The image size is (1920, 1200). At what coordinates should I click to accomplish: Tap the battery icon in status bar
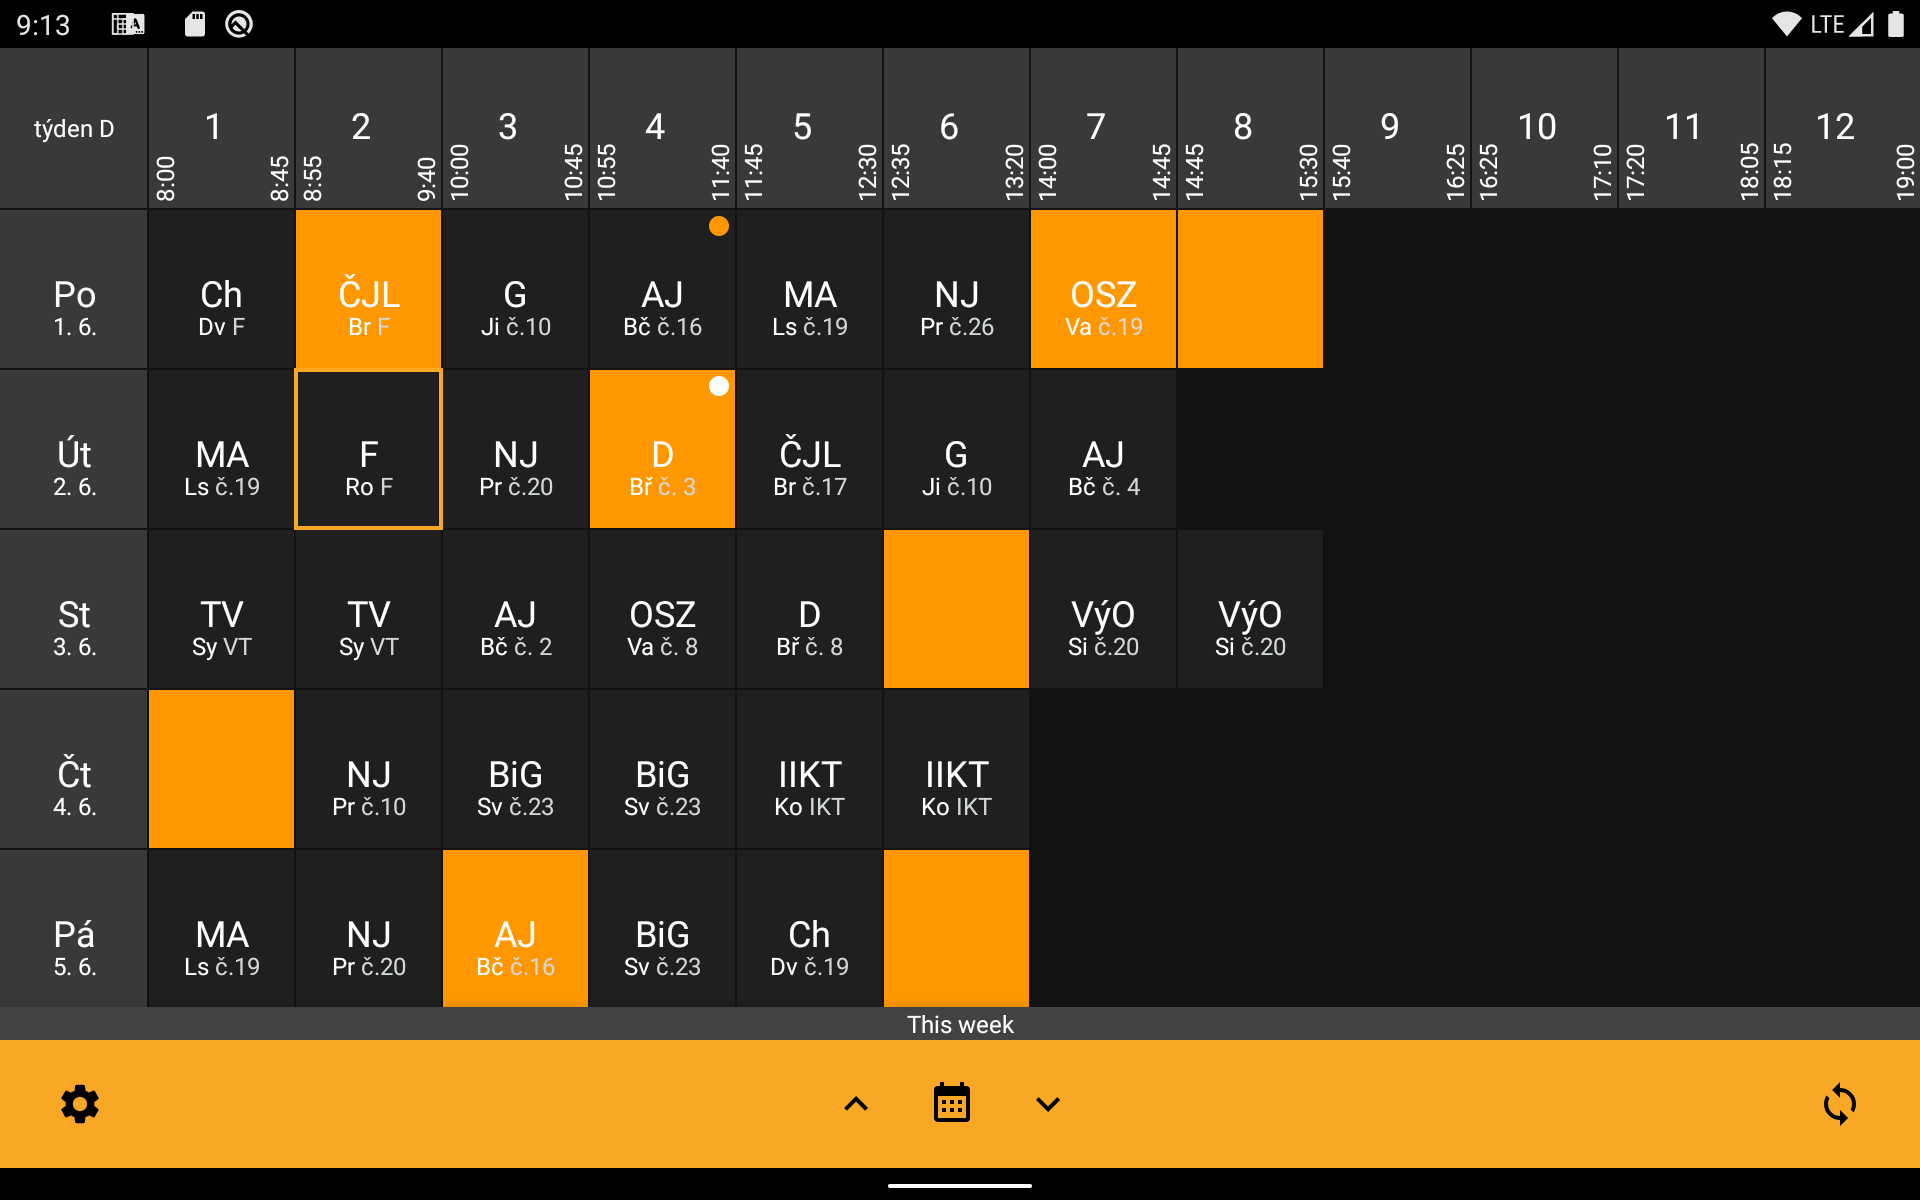1895,24
